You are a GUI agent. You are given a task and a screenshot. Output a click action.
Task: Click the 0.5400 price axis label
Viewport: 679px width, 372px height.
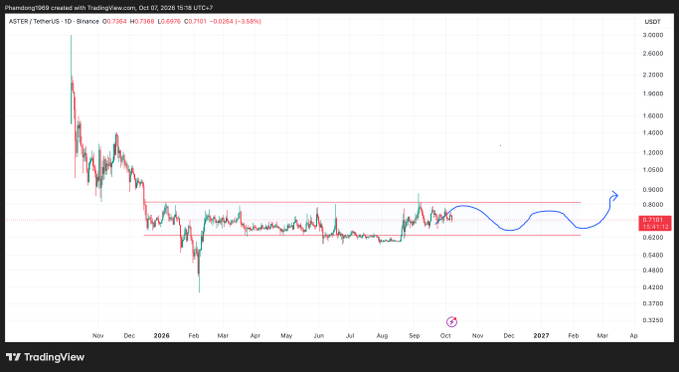tap(653, 255)
